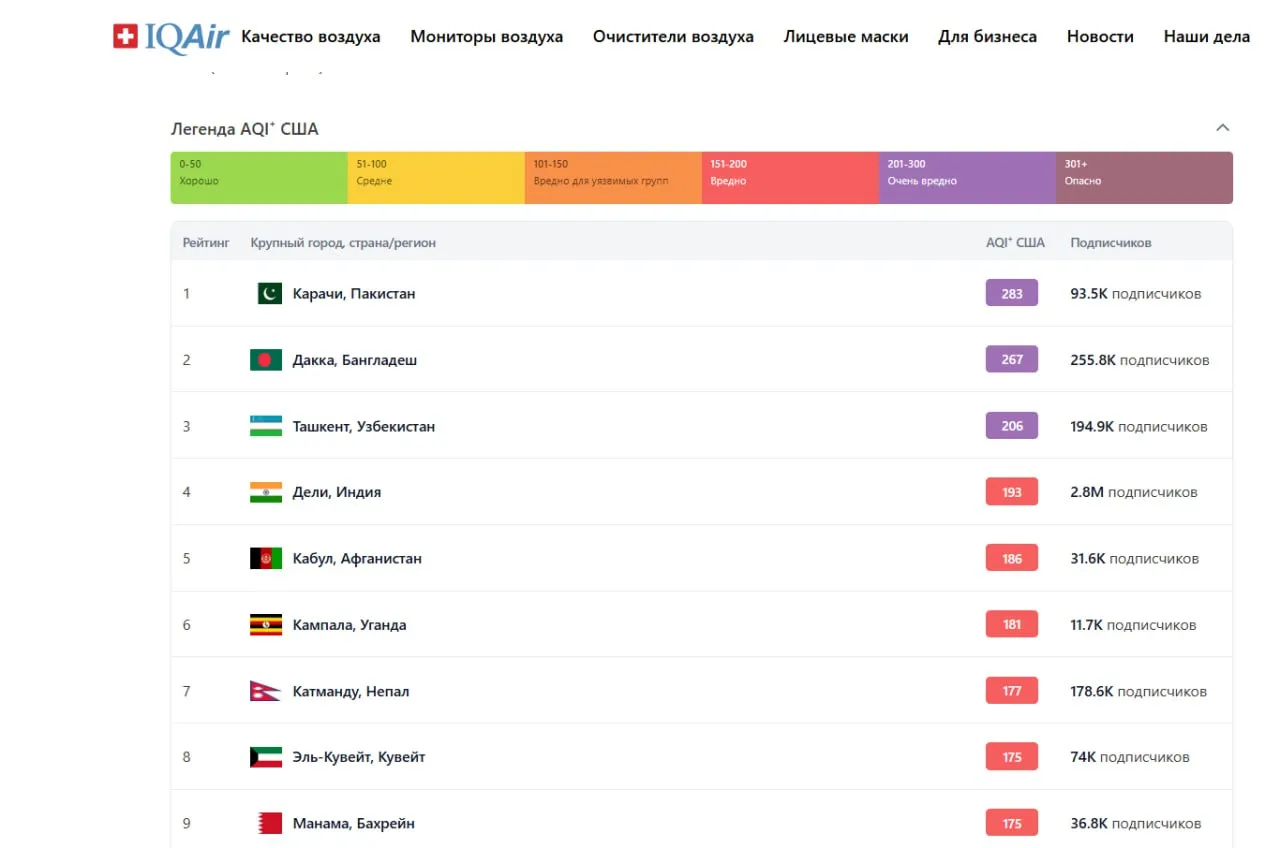Go to the Новости page

coord(1100,37)
